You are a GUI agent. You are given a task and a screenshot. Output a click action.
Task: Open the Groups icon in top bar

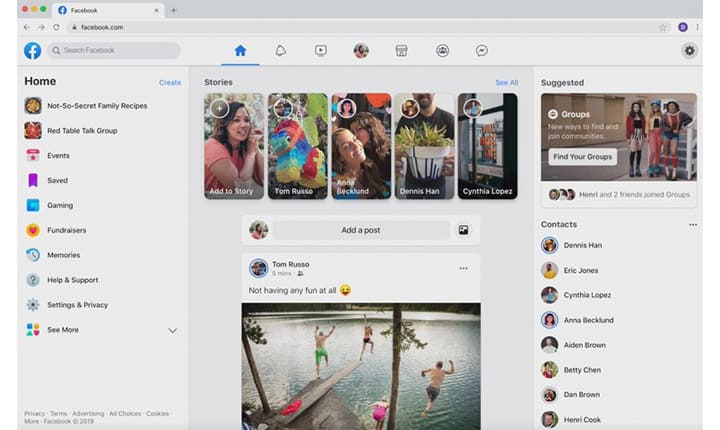click(x=442, y=50)
